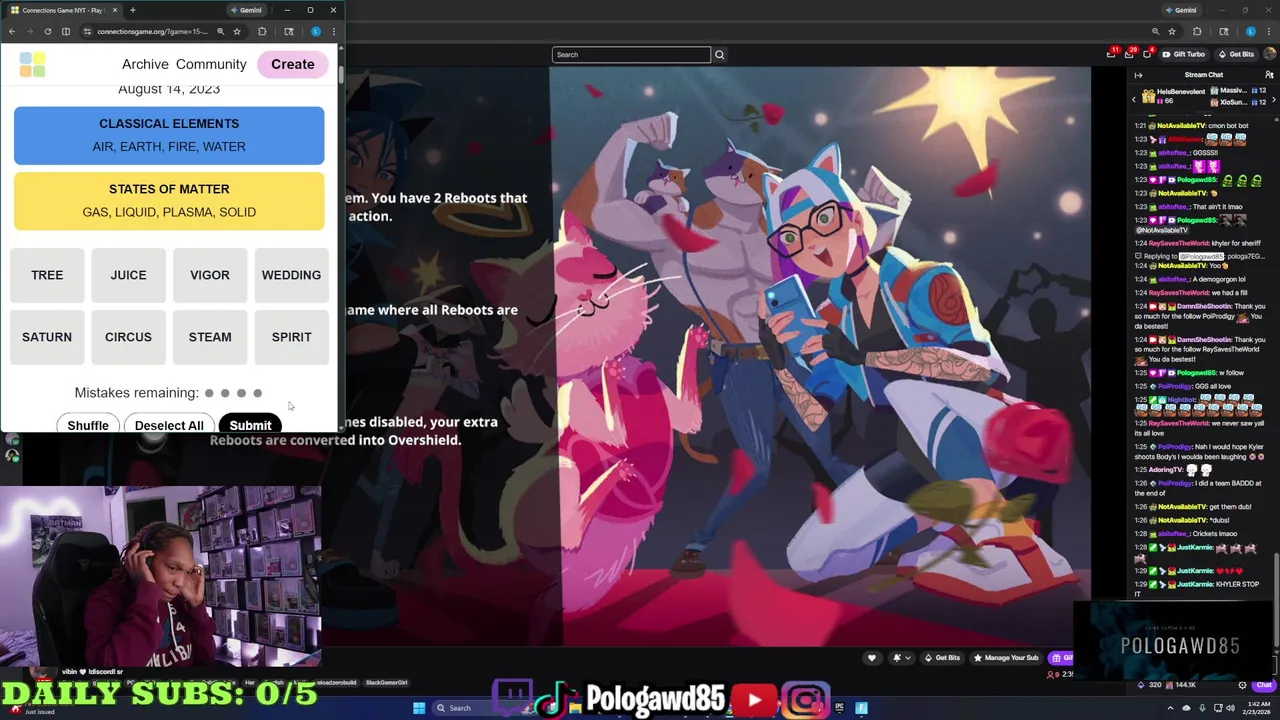Viewport: 1280px width, 720px height.
Task: Open the Community page link
Action: click(211, 64)
